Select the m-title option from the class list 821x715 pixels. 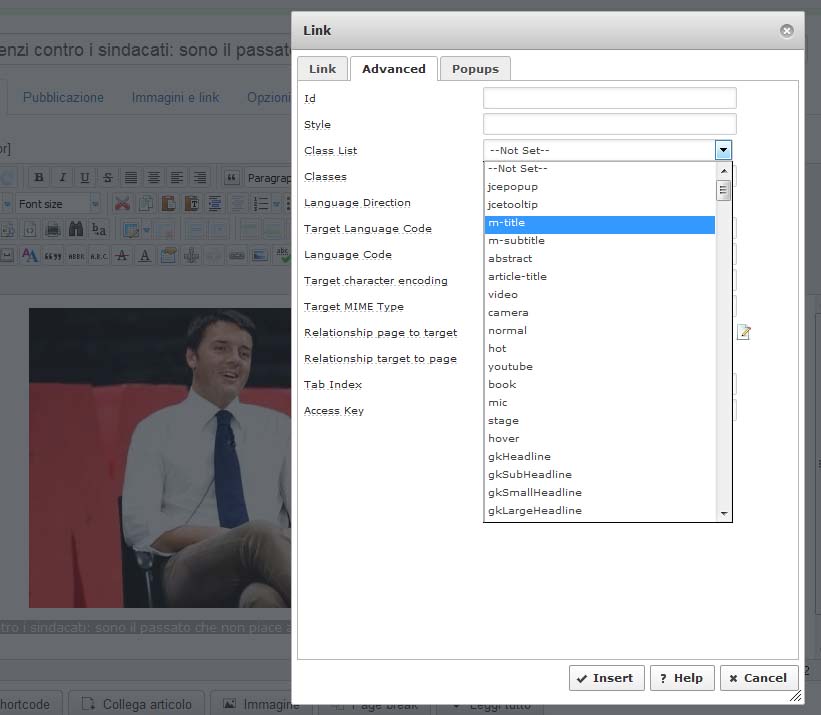[x=599, y=223]
